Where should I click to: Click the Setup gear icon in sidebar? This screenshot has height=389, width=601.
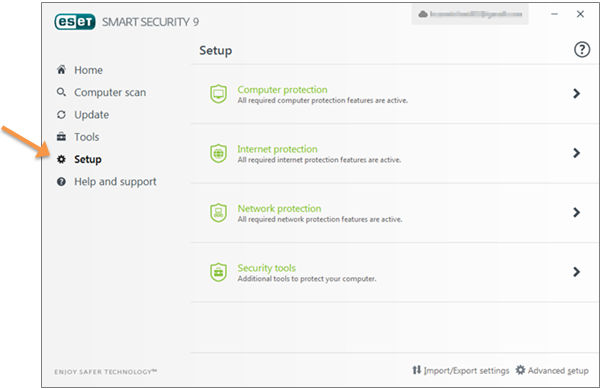(x=61, y=159)
